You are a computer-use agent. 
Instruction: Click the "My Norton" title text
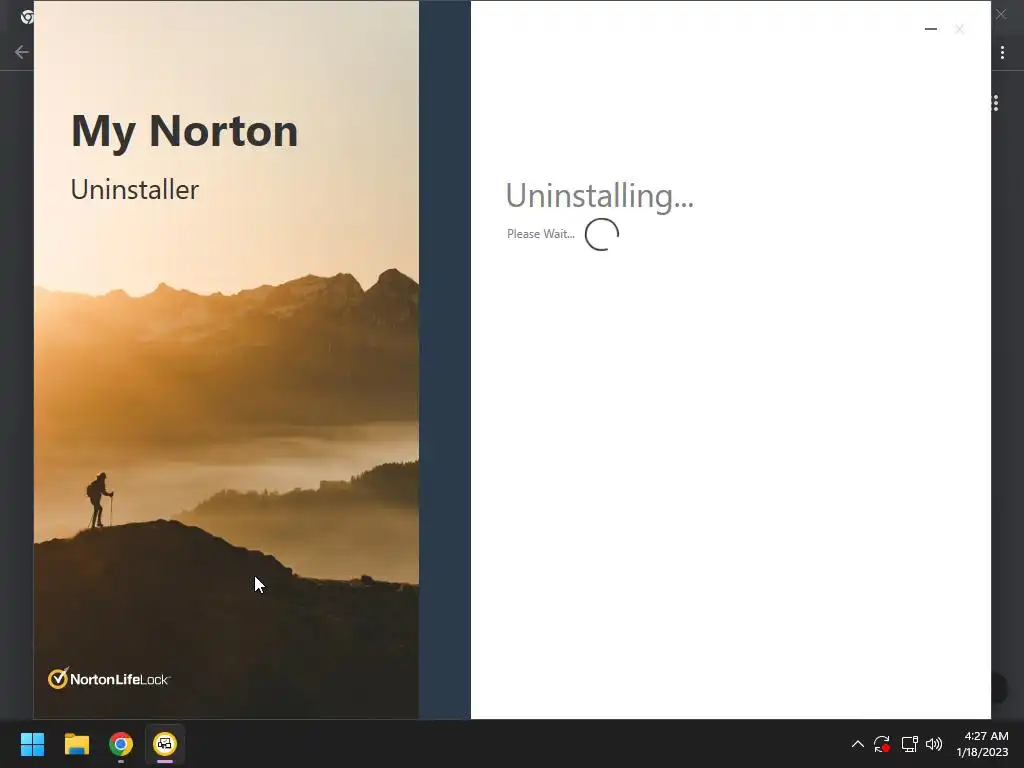[x=185, y=133]
